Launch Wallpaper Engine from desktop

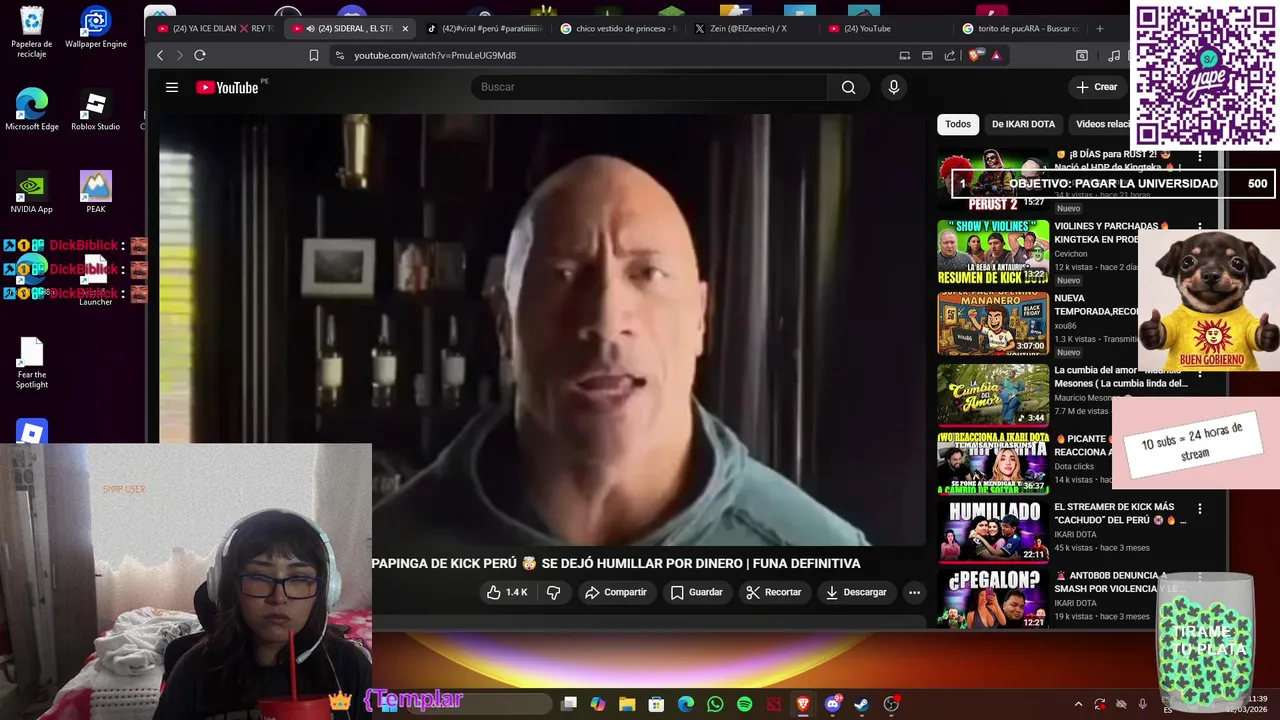click(x=96, y=28)
